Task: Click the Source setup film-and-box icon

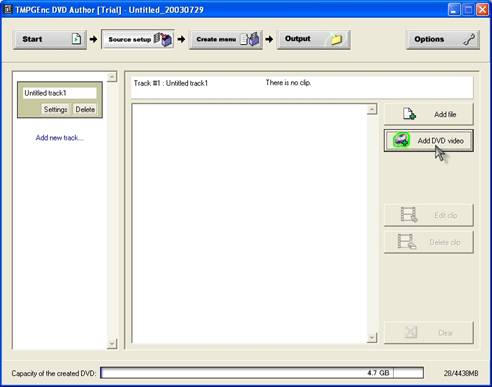Action: click(163, 39)
